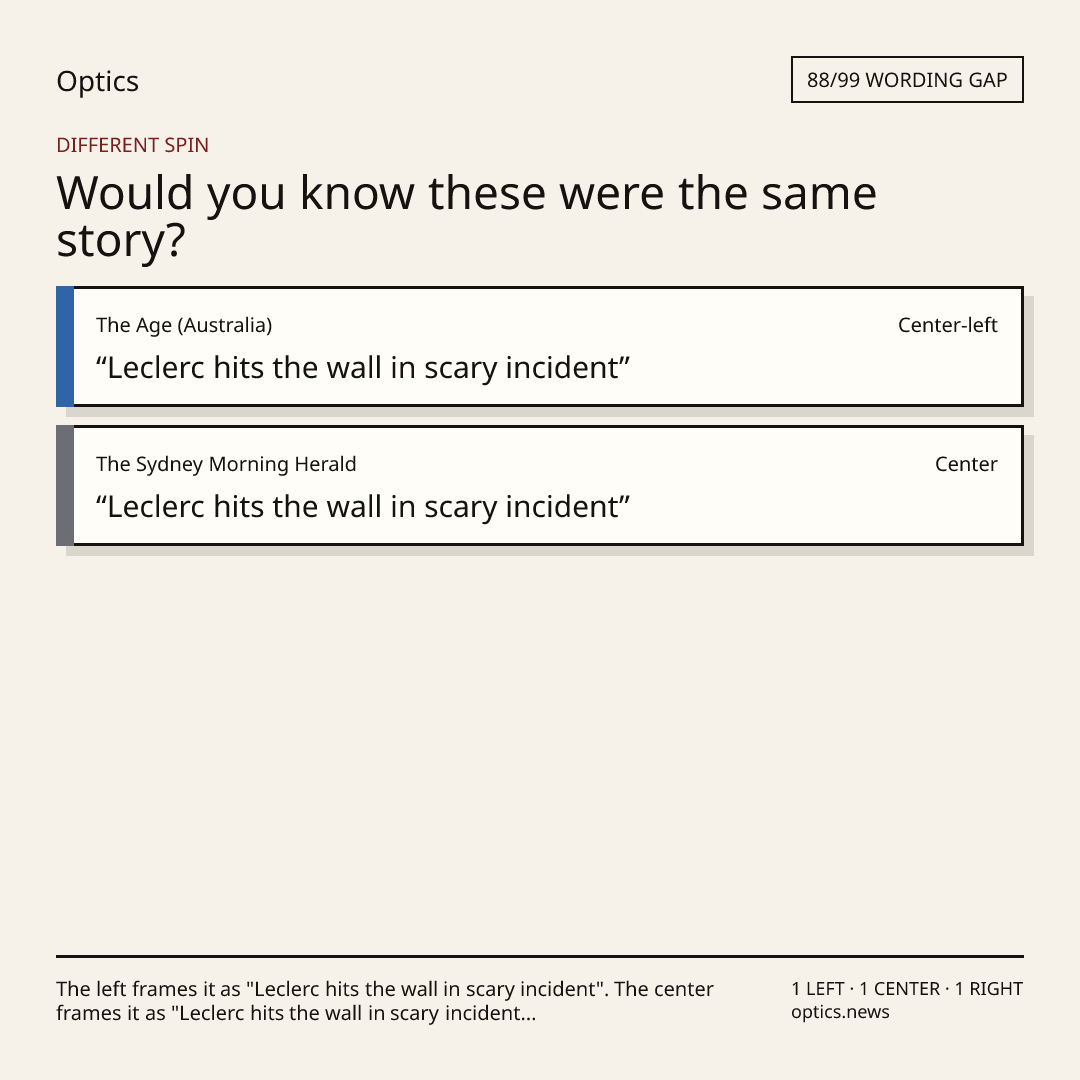This screenshot has height=1080, width=1080.
Task: Open The Age (Australia) headline card
Action: click(540, 346)
